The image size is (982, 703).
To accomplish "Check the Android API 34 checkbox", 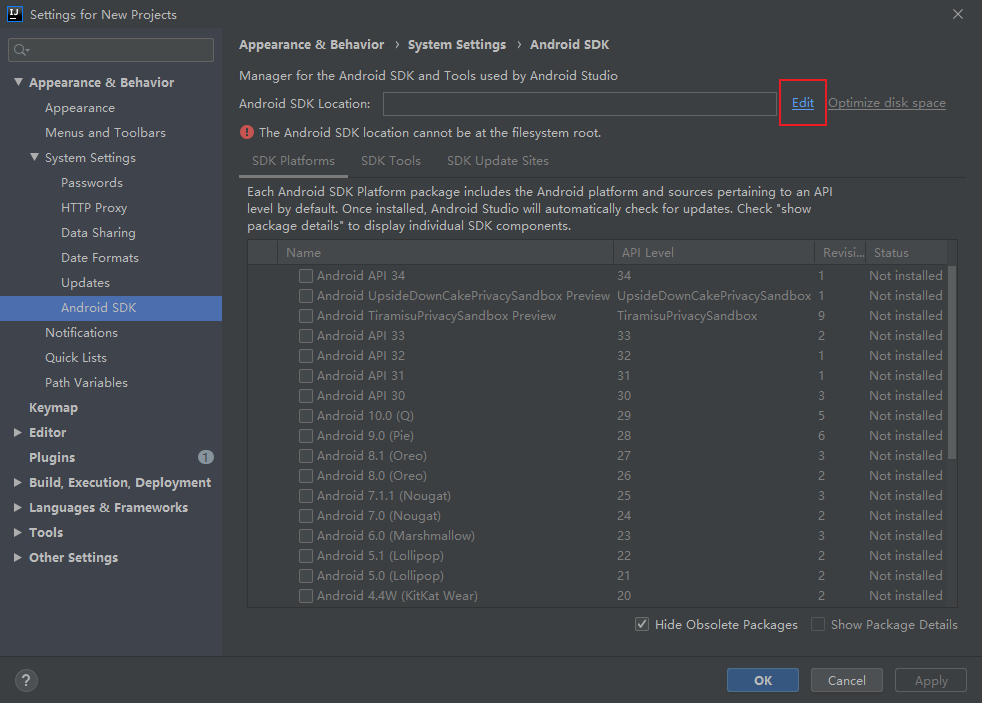I will coord(305,275).
